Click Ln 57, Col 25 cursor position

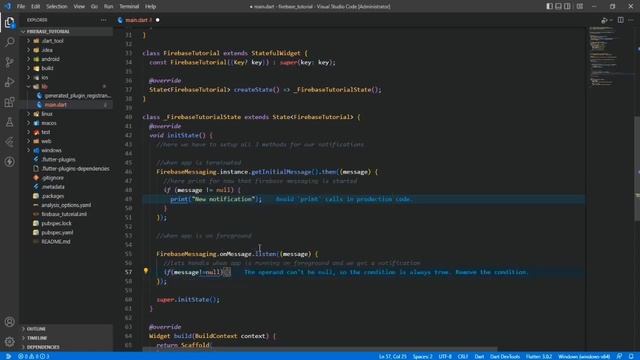tap(393, 356)
